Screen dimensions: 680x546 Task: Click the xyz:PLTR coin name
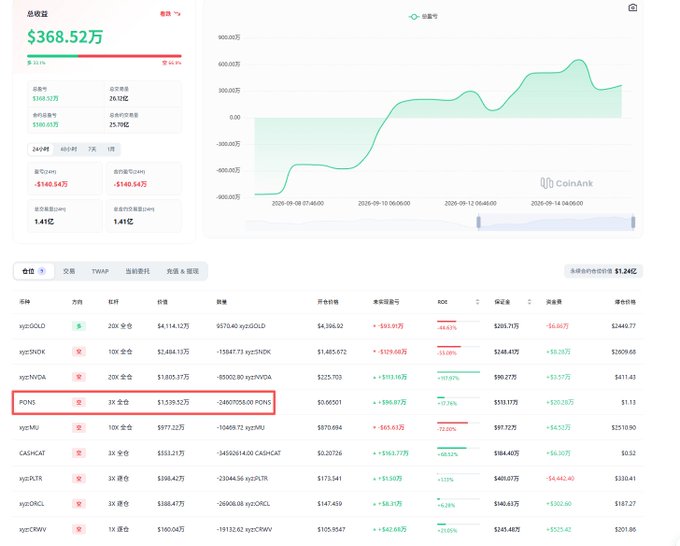pyautogui.click(x=32, y=479)
